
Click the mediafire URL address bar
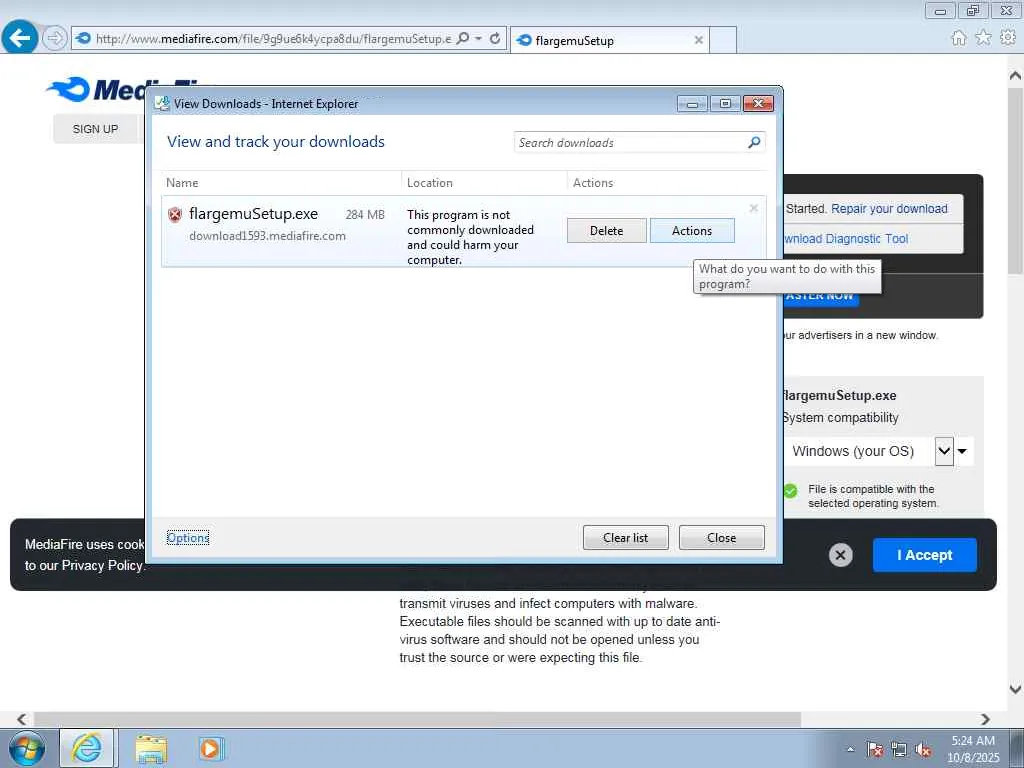(x=273, y=39)
